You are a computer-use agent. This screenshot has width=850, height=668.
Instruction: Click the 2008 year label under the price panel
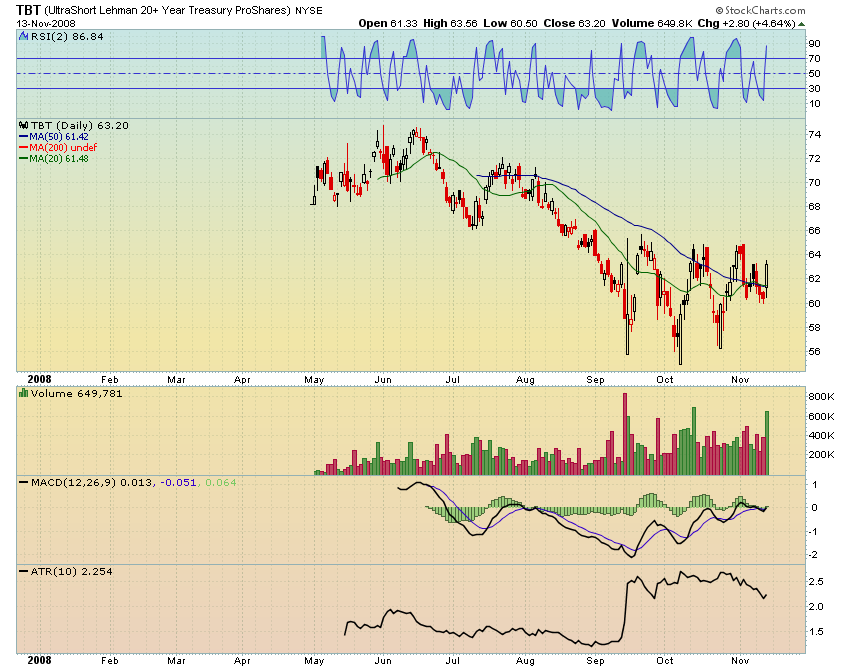40,379
